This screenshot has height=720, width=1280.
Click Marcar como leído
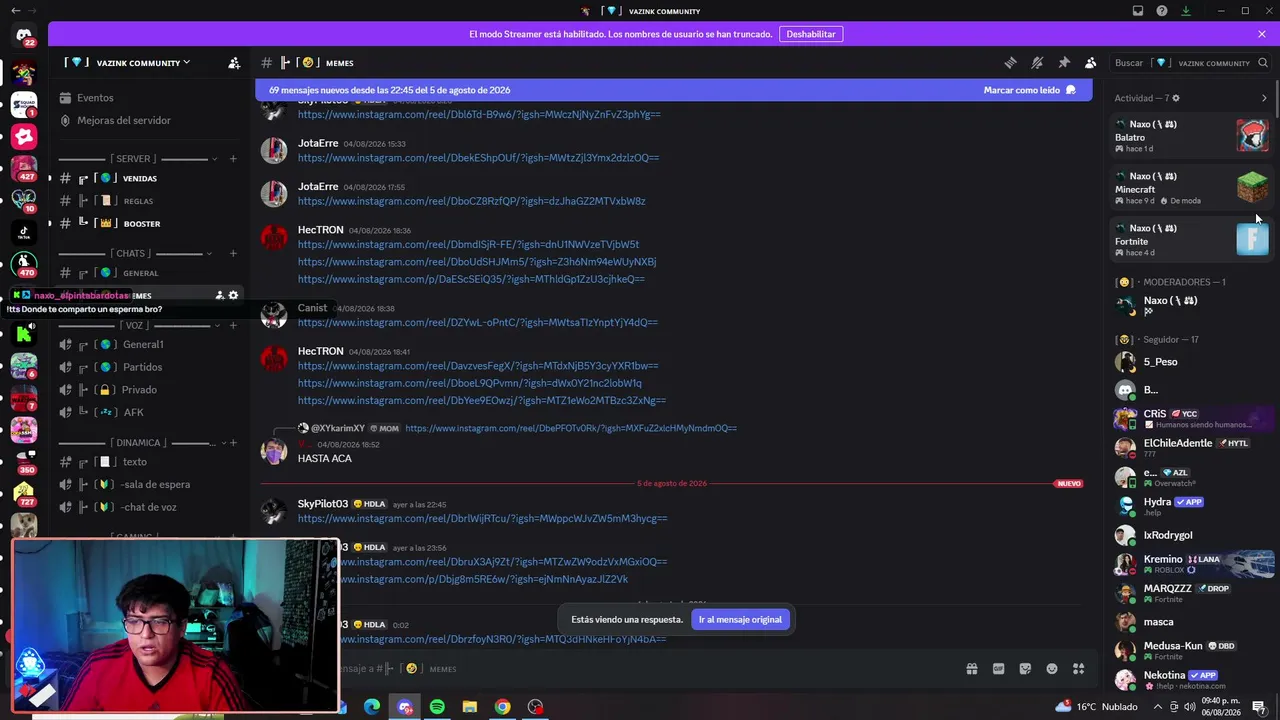[x=1029, y=90]
